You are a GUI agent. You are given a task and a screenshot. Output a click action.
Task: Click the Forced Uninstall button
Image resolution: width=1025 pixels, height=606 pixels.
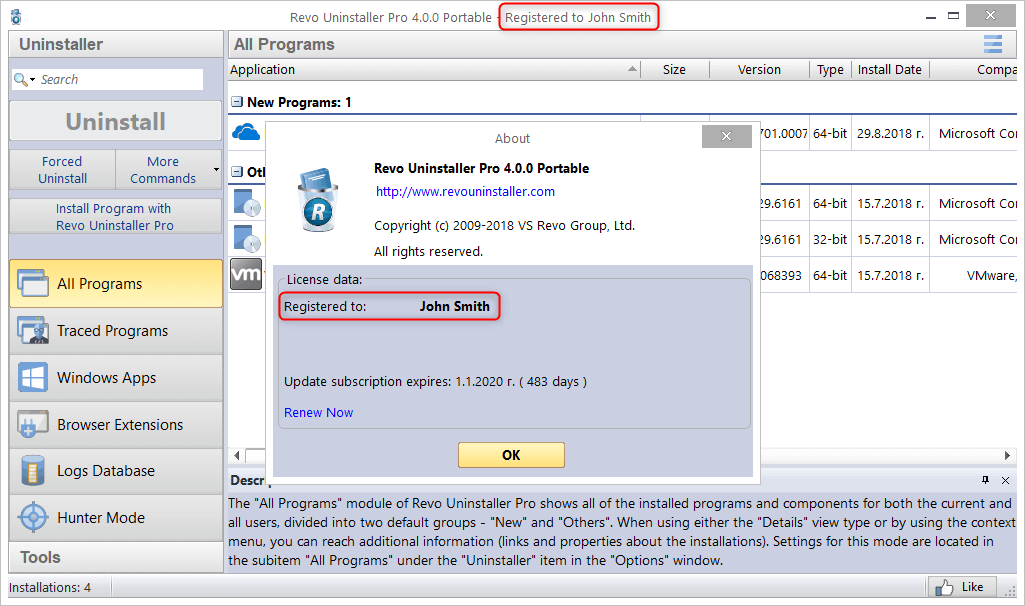(62, 169)
